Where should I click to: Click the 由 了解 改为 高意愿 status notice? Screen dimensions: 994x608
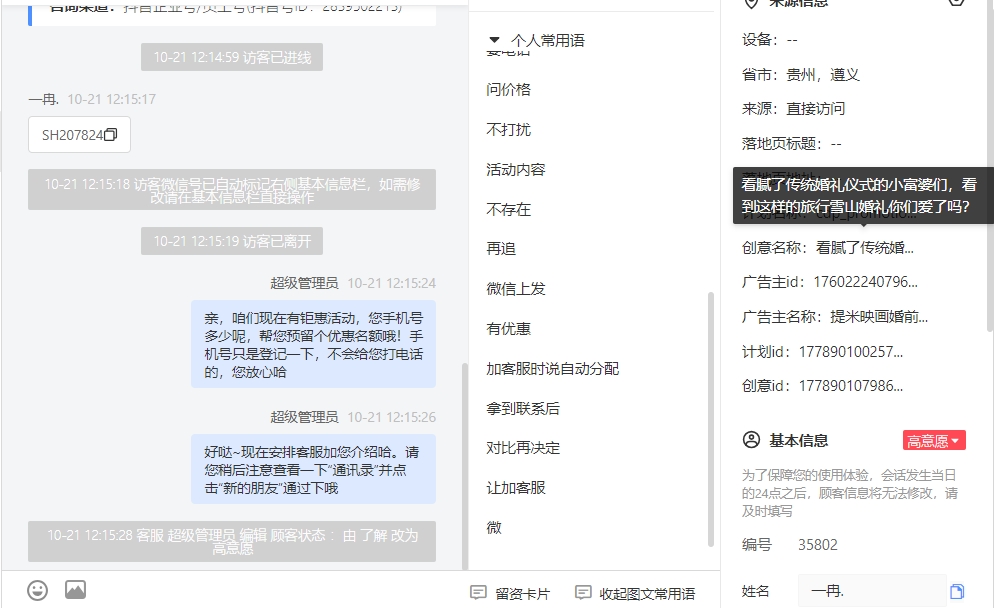click(x=232, y=541)
